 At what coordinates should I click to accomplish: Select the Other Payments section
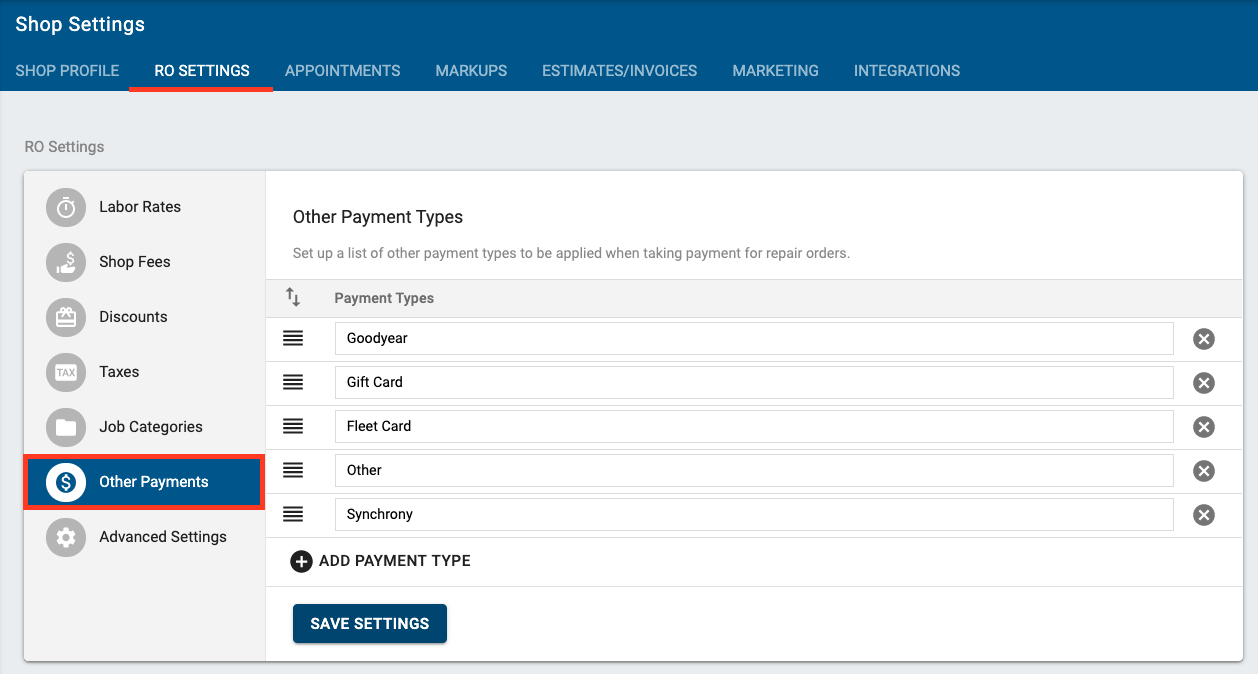coord(144,482)
